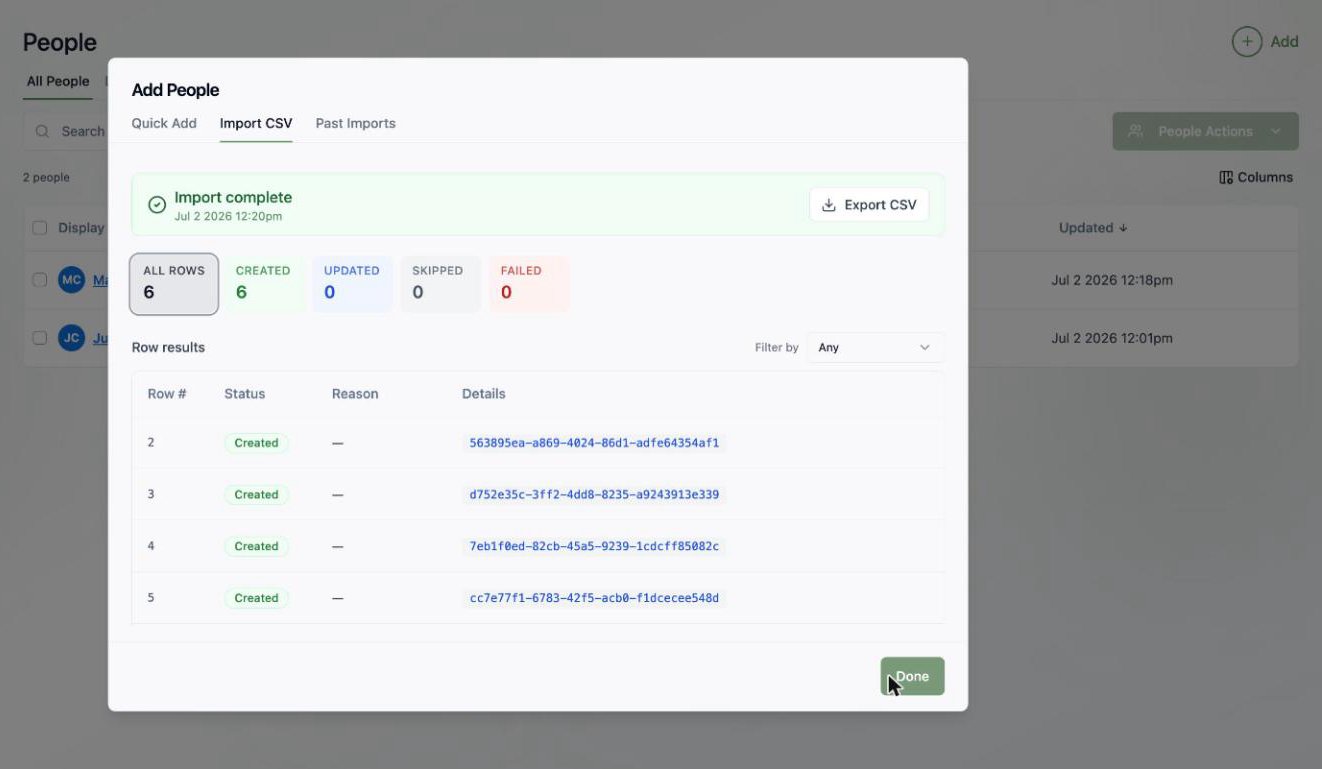Click the People search input field
This screenshot has width=1322, height=769.
65,131
